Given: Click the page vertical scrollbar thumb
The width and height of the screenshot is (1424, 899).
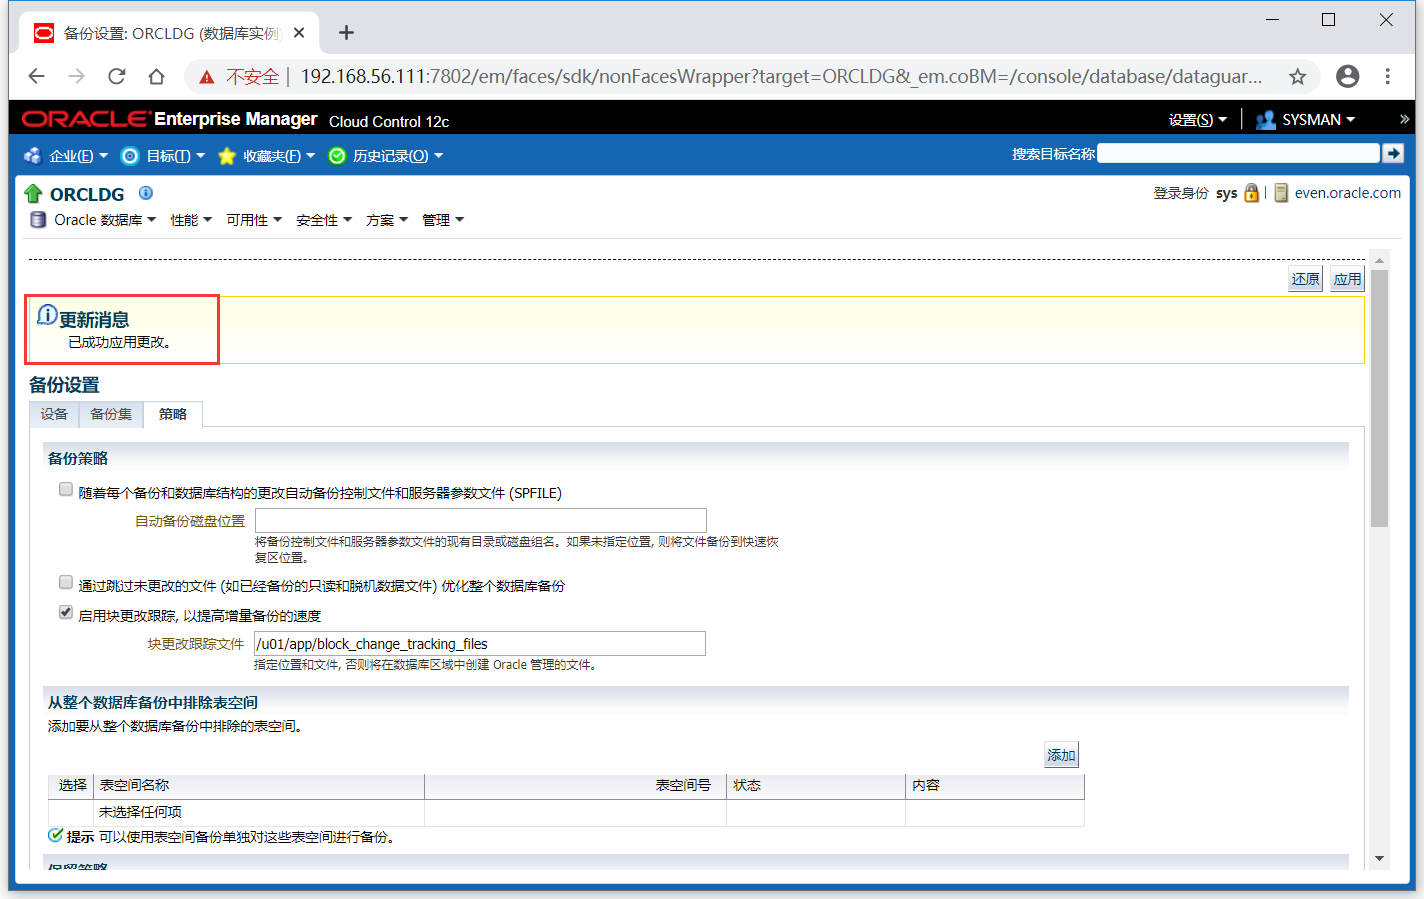Looking at the screenshot, I should (1379, 398).
